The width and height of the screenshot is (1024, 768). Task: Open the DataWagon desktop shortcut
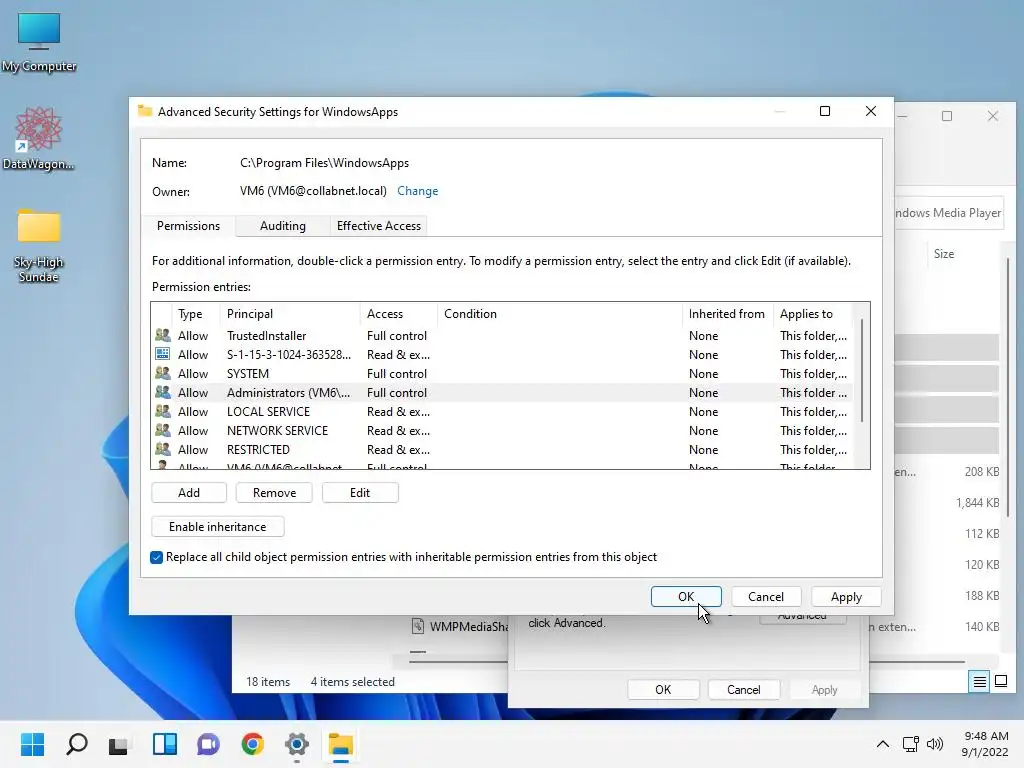(x=38, y=138)
